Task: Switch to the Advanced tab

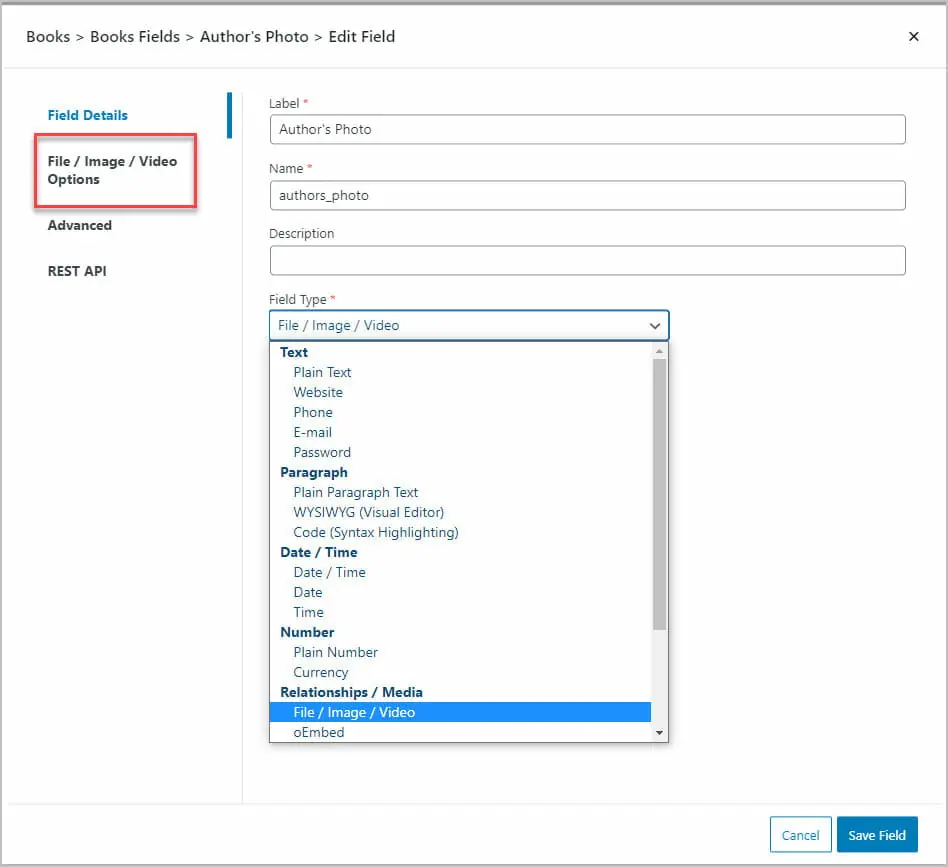Action: tap(80, 225)
